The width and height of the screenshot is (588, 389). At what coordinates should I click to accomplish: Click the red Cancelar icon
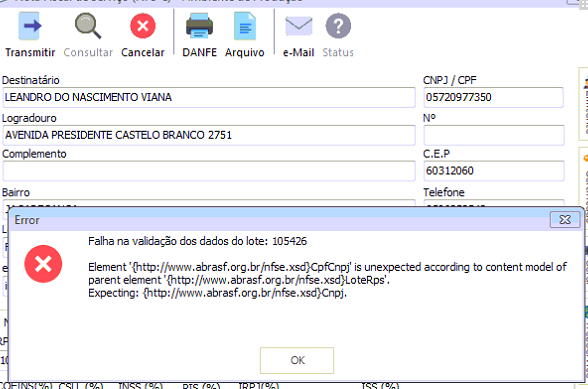(143, 26)
